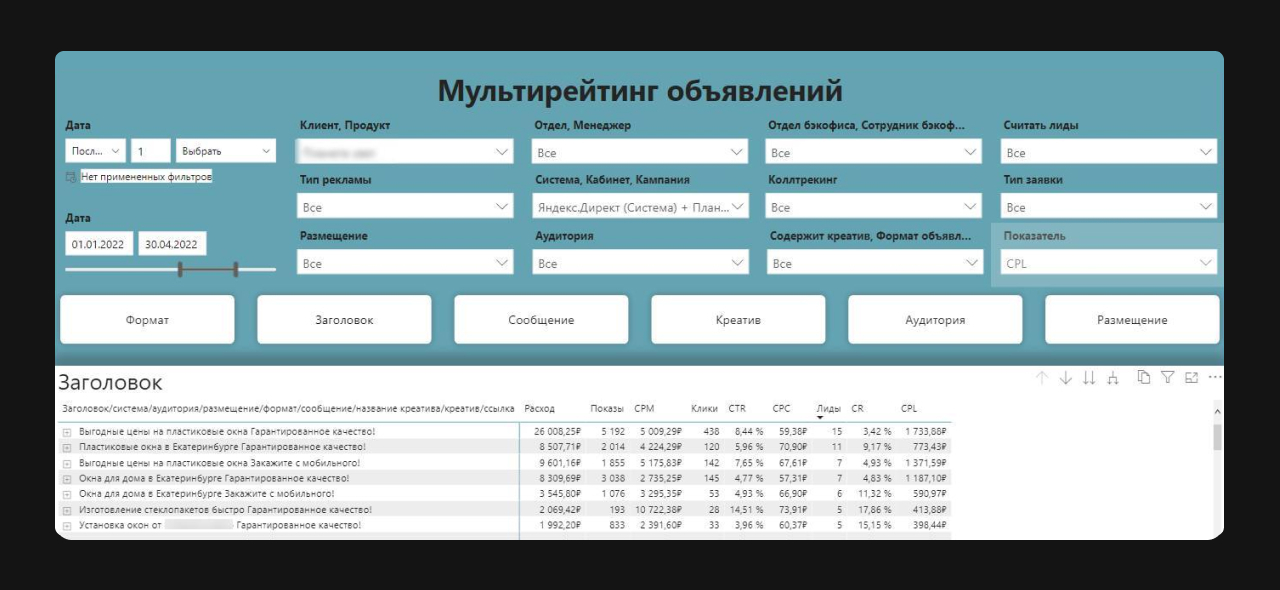Click relative date number field '1'
The image size is (1280, 590).
[151, 151]
